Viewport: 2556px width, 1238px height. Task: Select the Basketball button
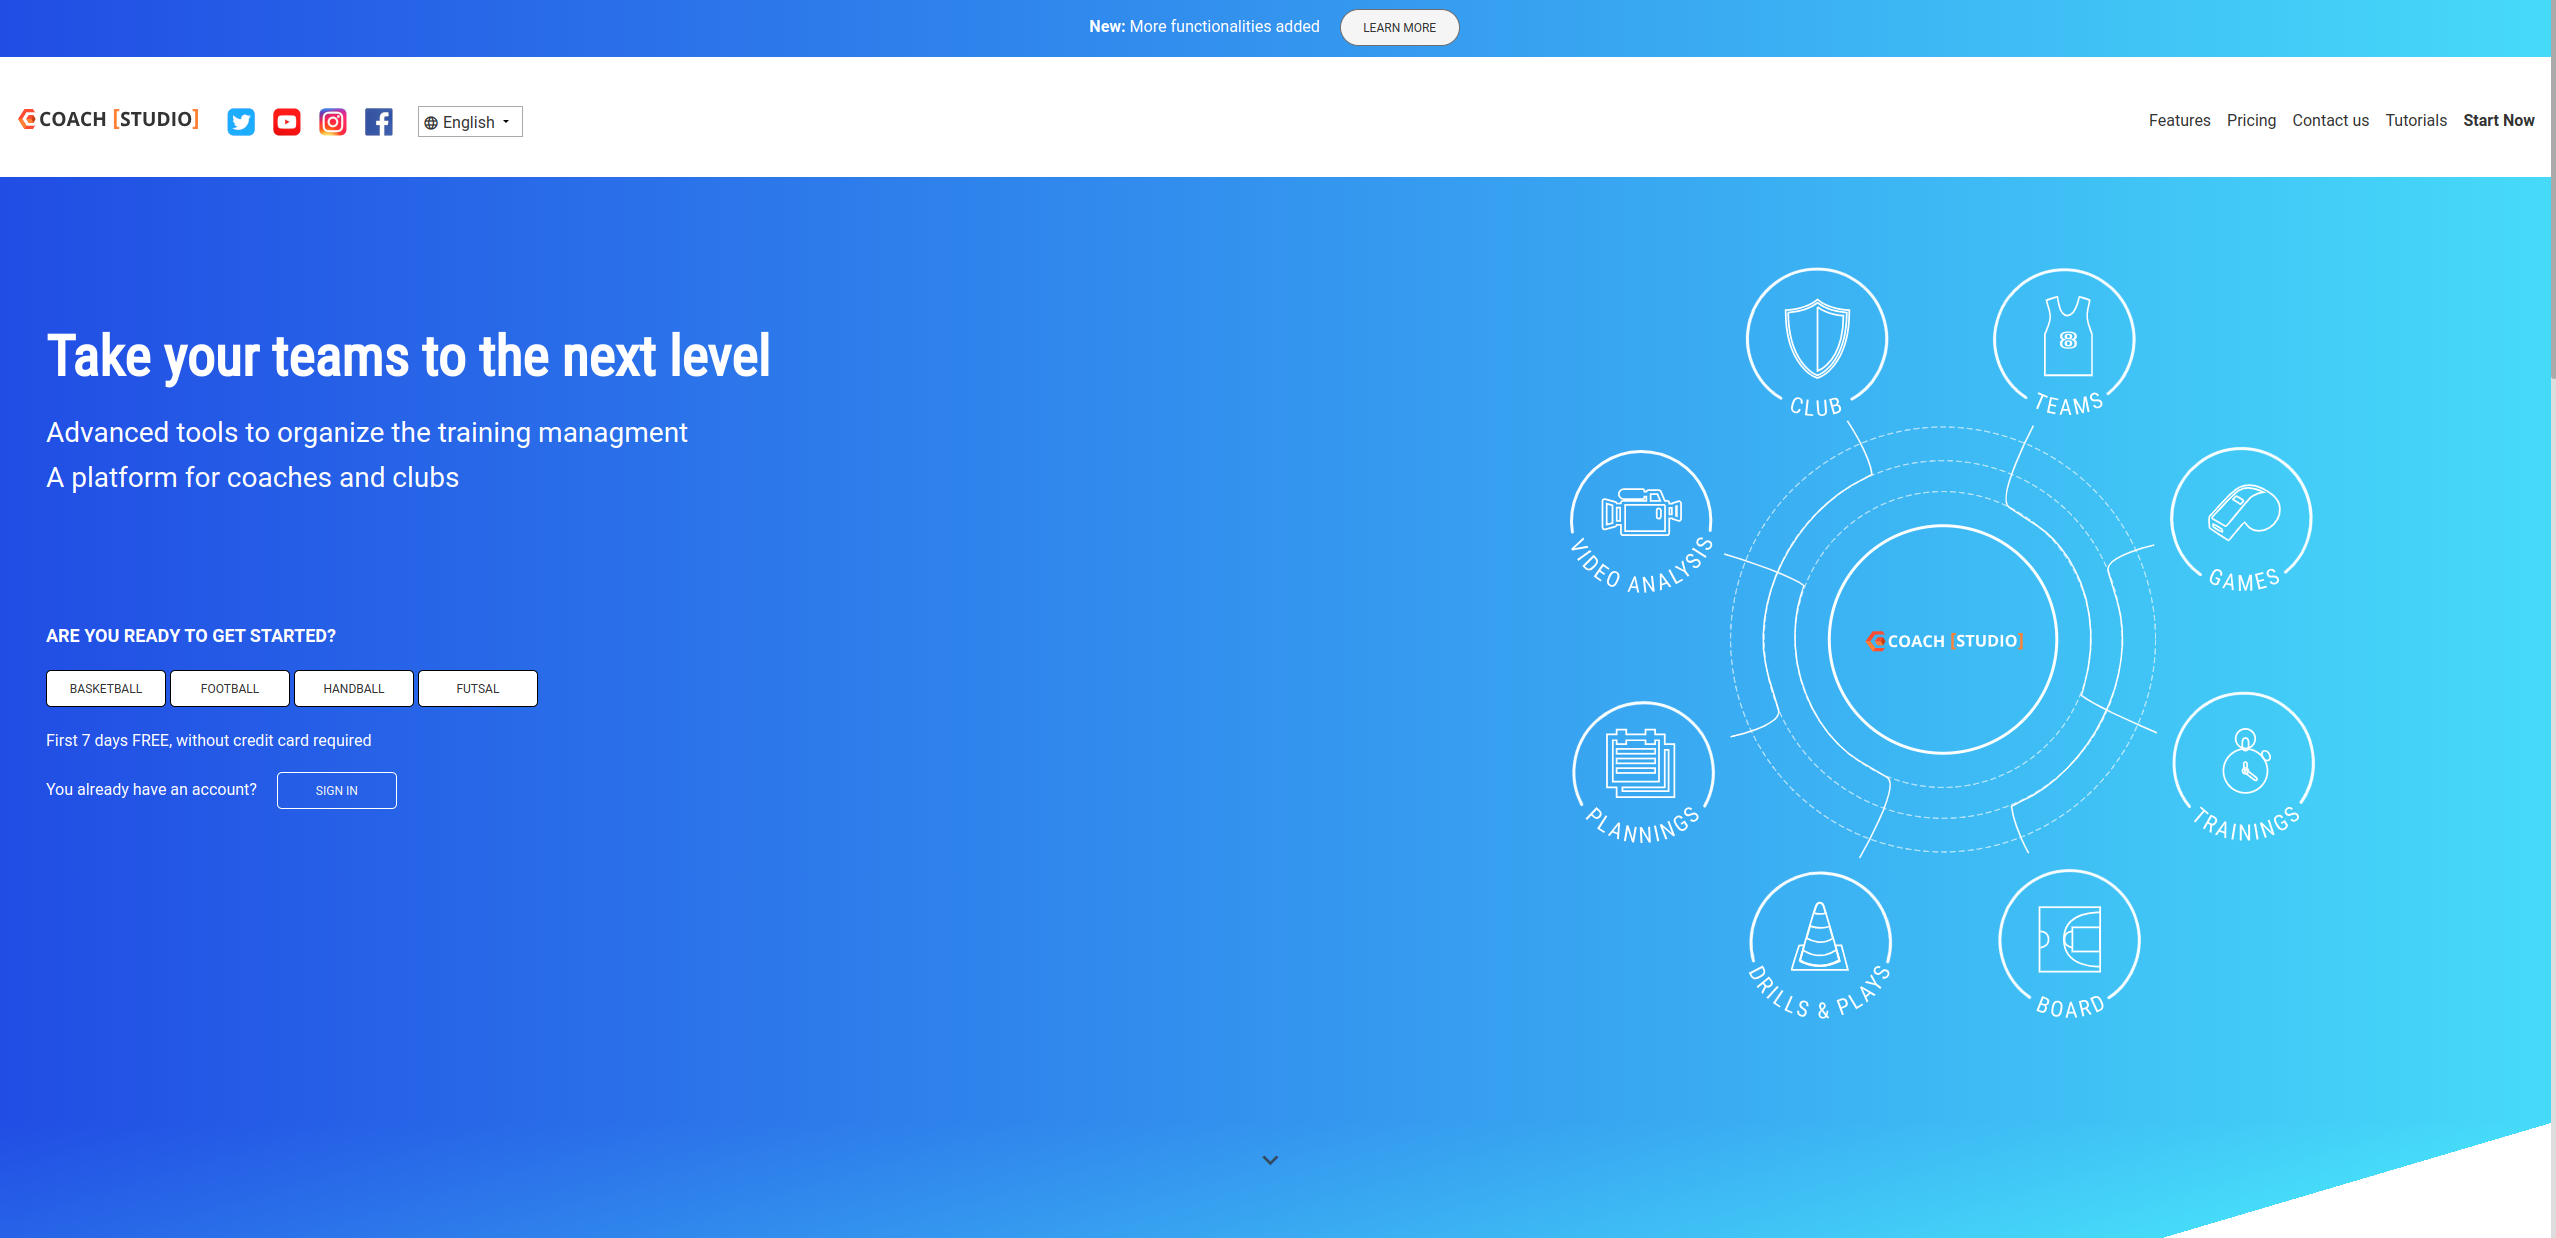106,688
